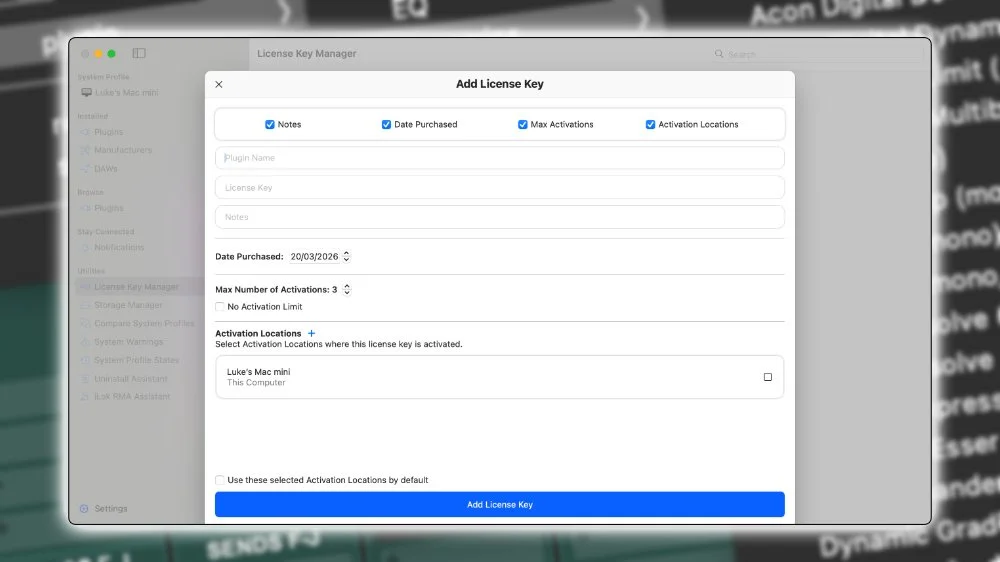Select License Key Manager in sidebar
Screen dimensions: 1000x562
point(138,287)
